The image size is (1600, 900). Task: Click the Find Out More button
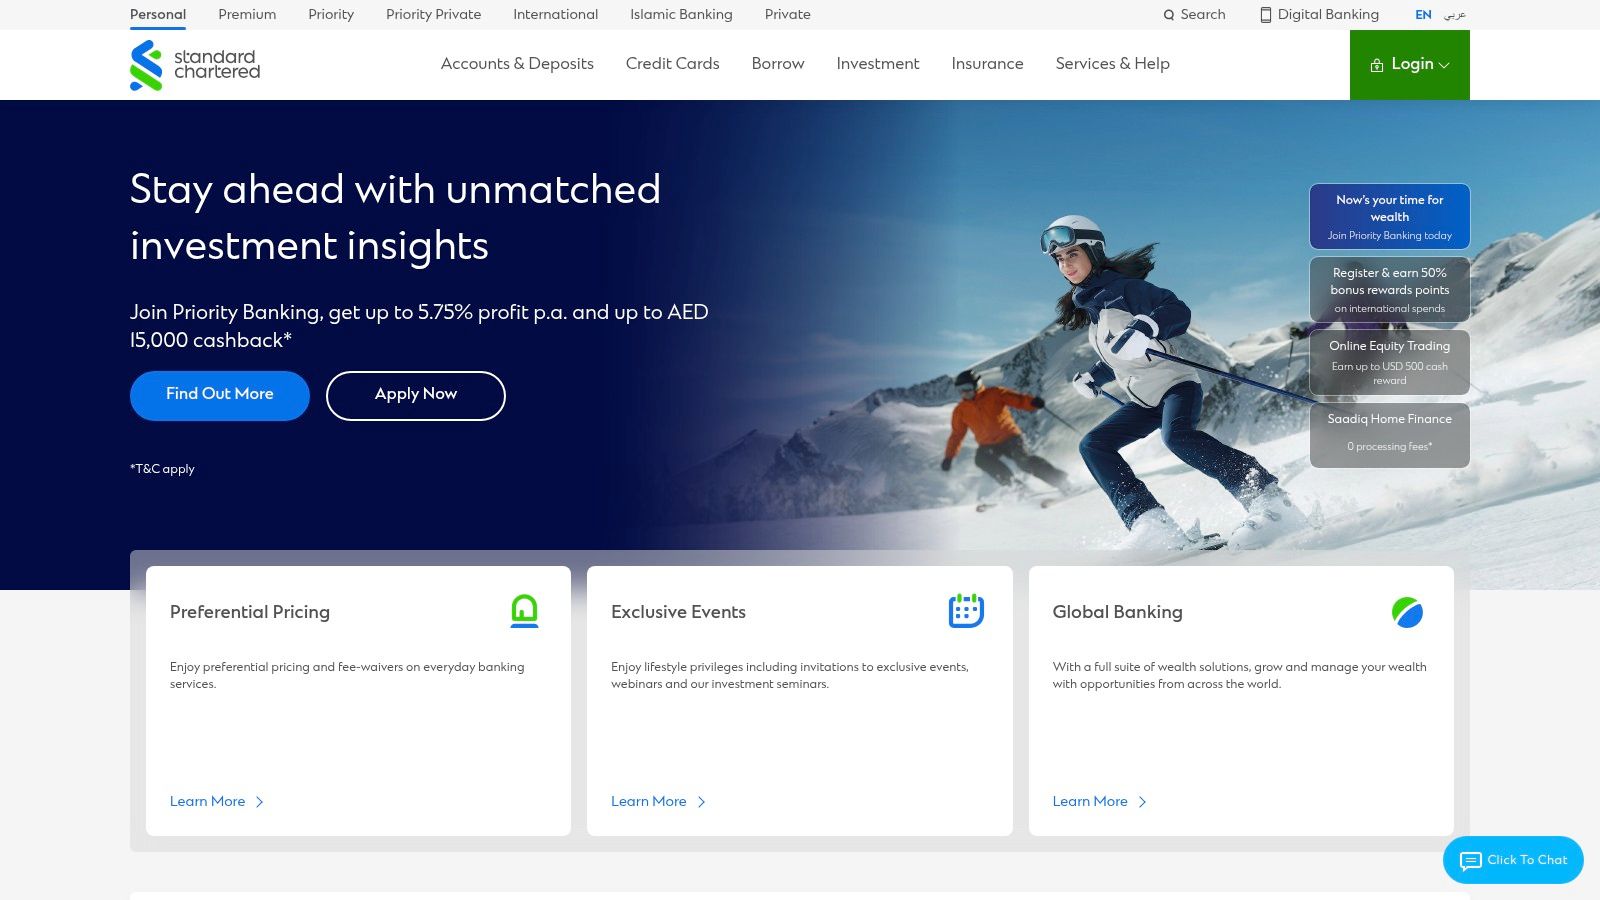click(x=219, y=394)
